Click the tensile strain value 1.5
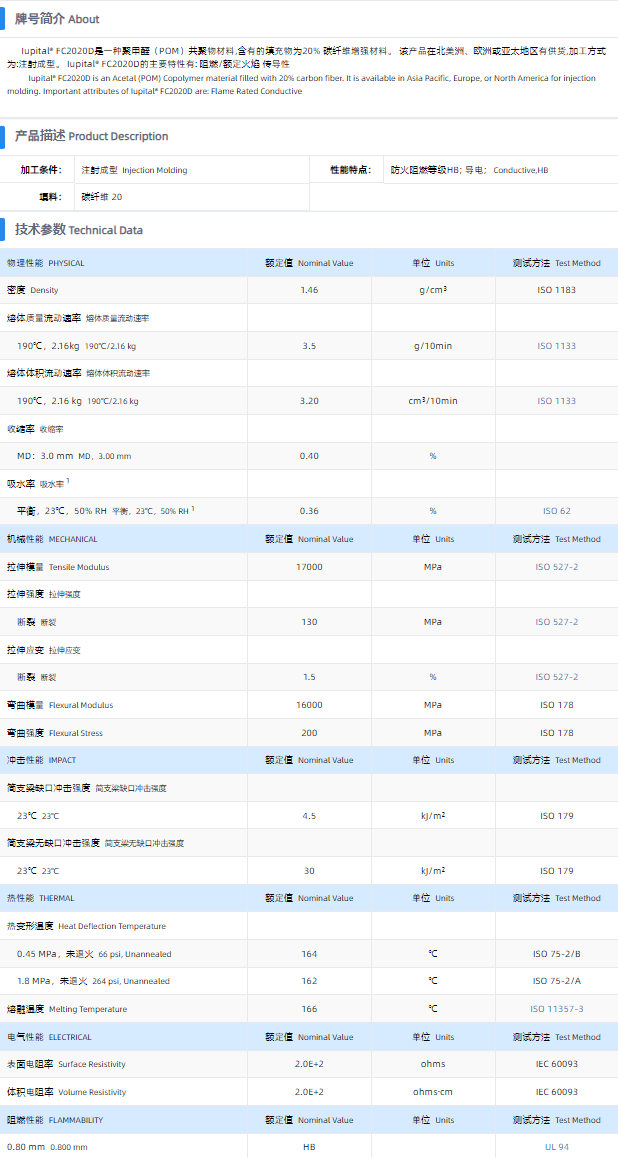 [x=309, y=677]
